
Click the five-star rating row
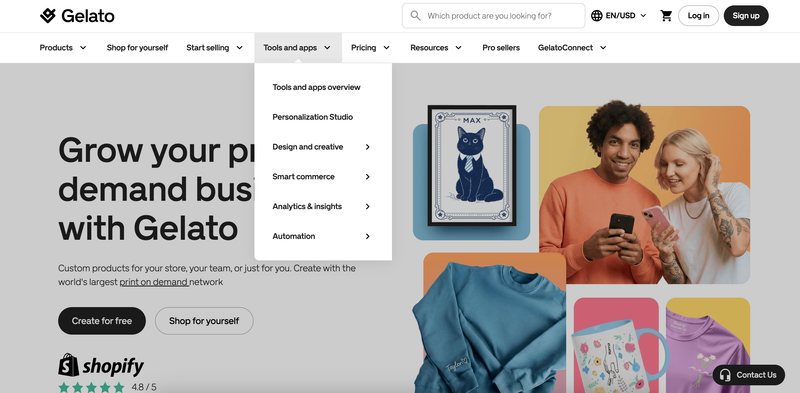91,387
